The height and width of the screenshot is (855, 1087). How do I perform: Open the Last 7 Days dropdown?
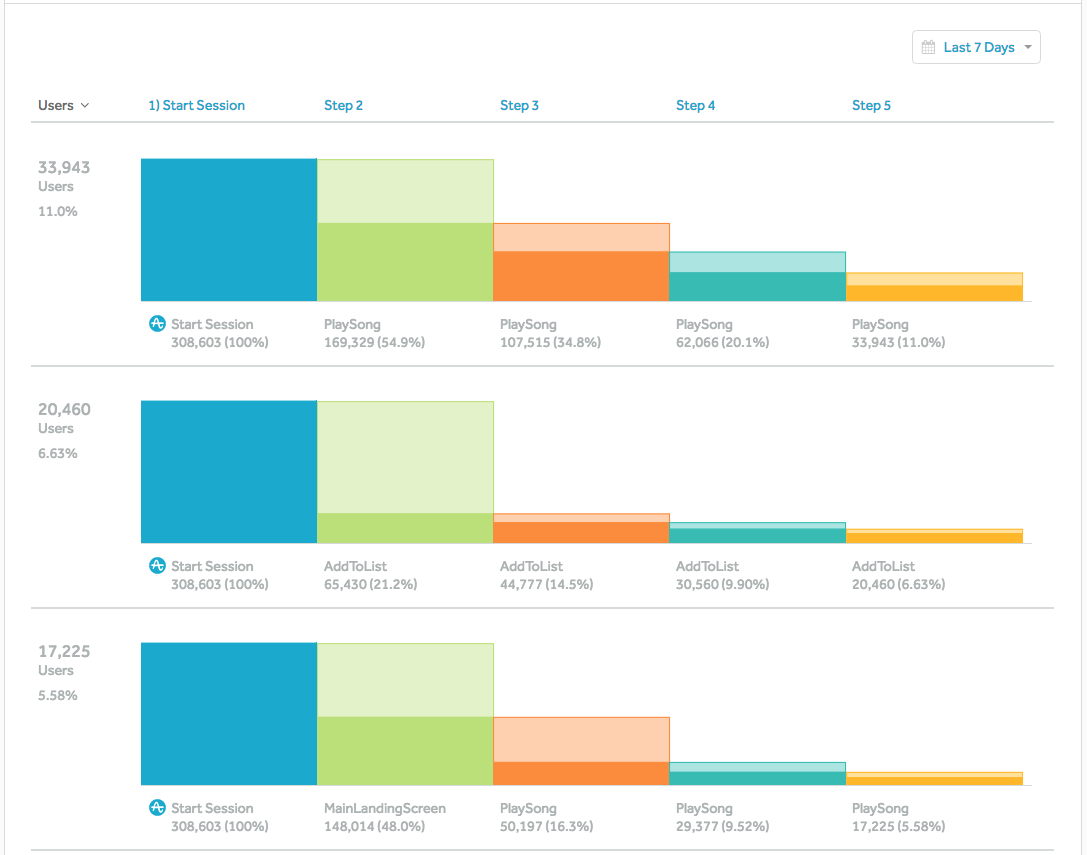click(x=976, y=47)
